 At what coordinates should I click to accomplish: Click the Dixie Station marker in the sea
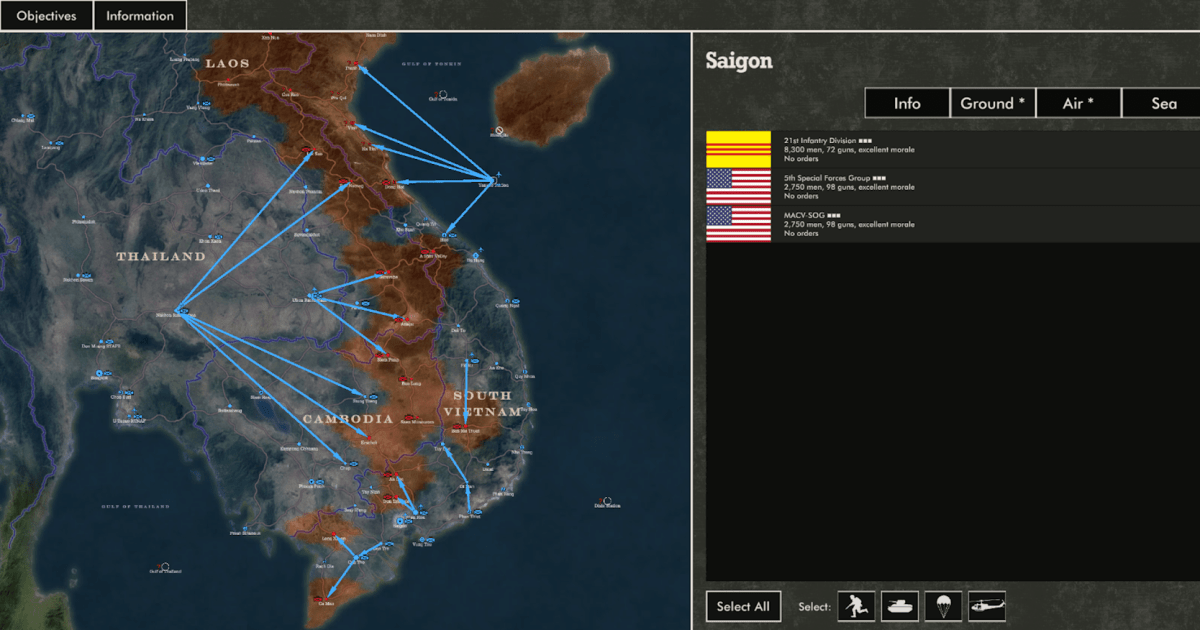pos(607,499)
